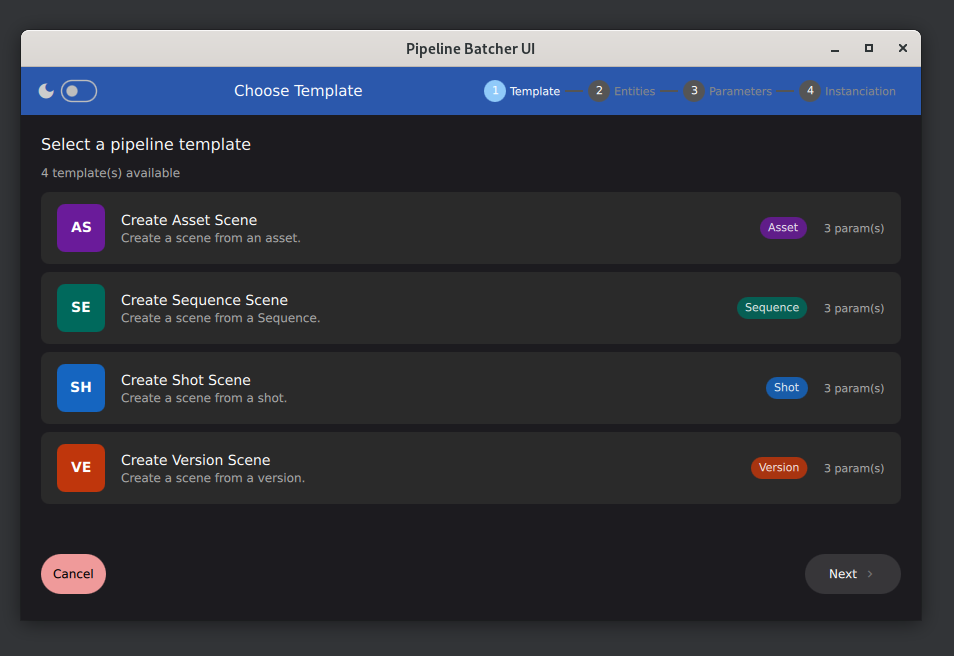Minimize the Pipeline Batcher UI window
The height and width of the screenshot is (656, 954).
pyautogui.click(x=835, y=49)
